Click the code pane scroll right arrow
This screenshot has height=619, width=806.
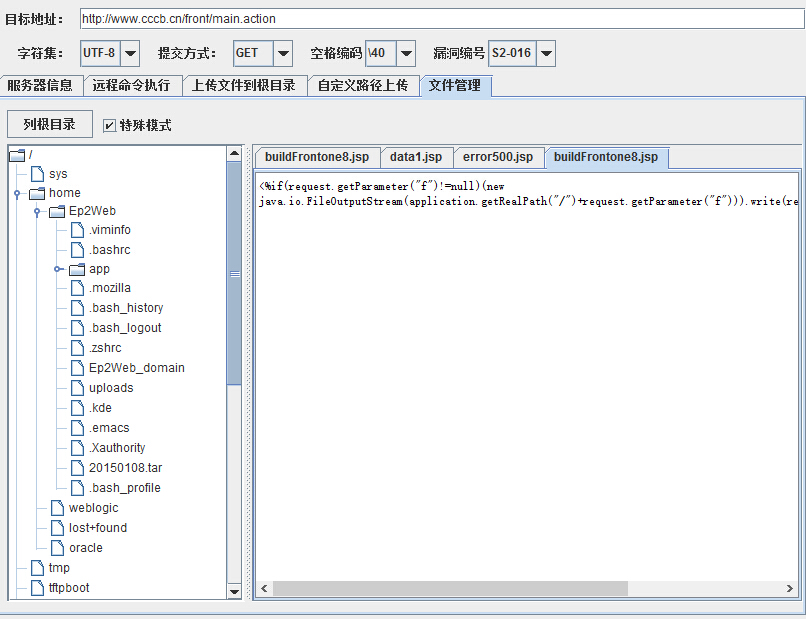[790, 588]
